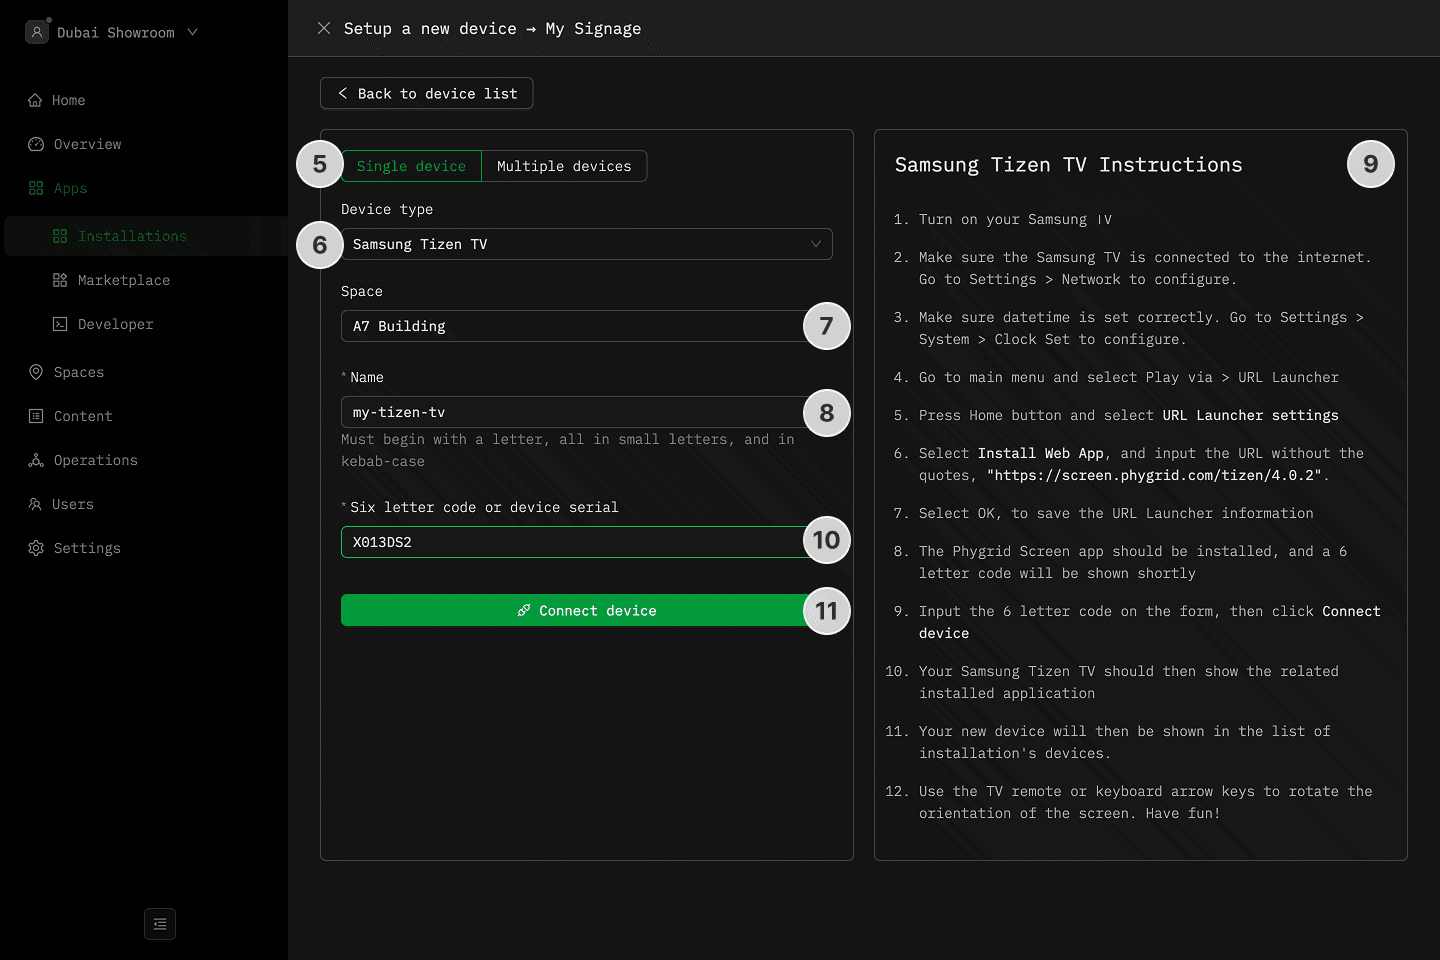Click the Marketplace icon in sidebar
The image size is (1440, 960).
60,280
